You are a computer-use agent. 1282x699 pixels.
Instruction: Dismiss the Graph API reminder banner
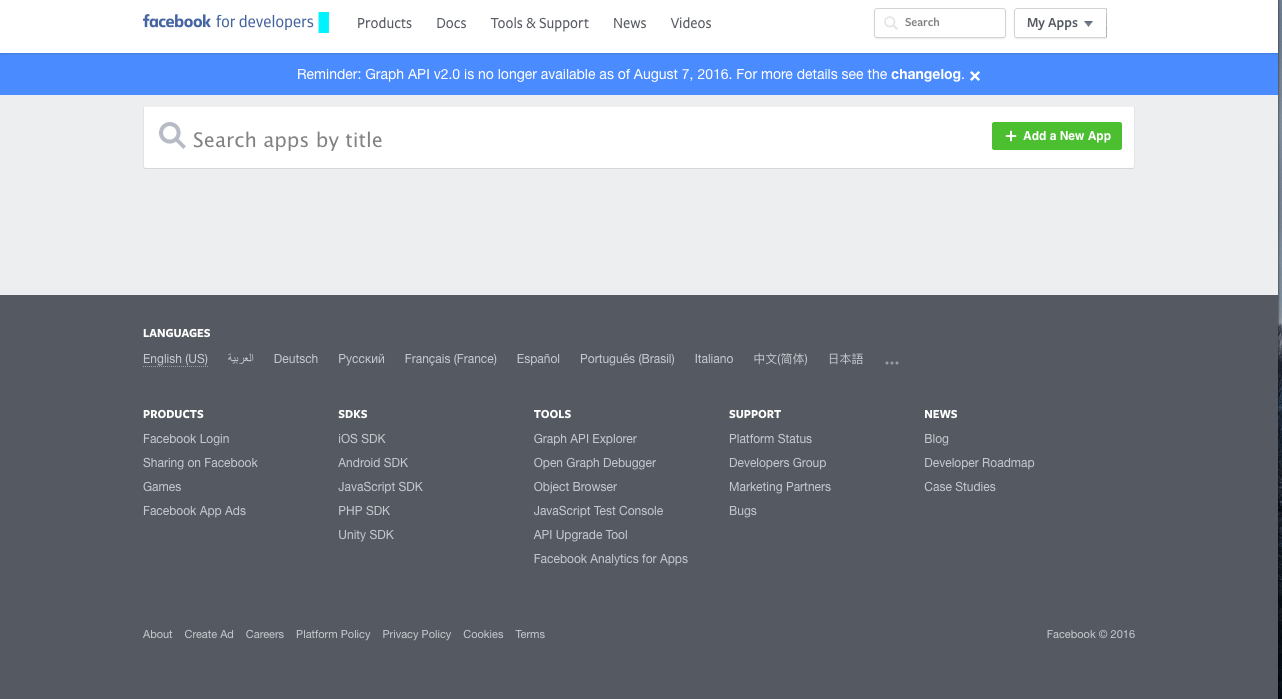click(975, 74)
